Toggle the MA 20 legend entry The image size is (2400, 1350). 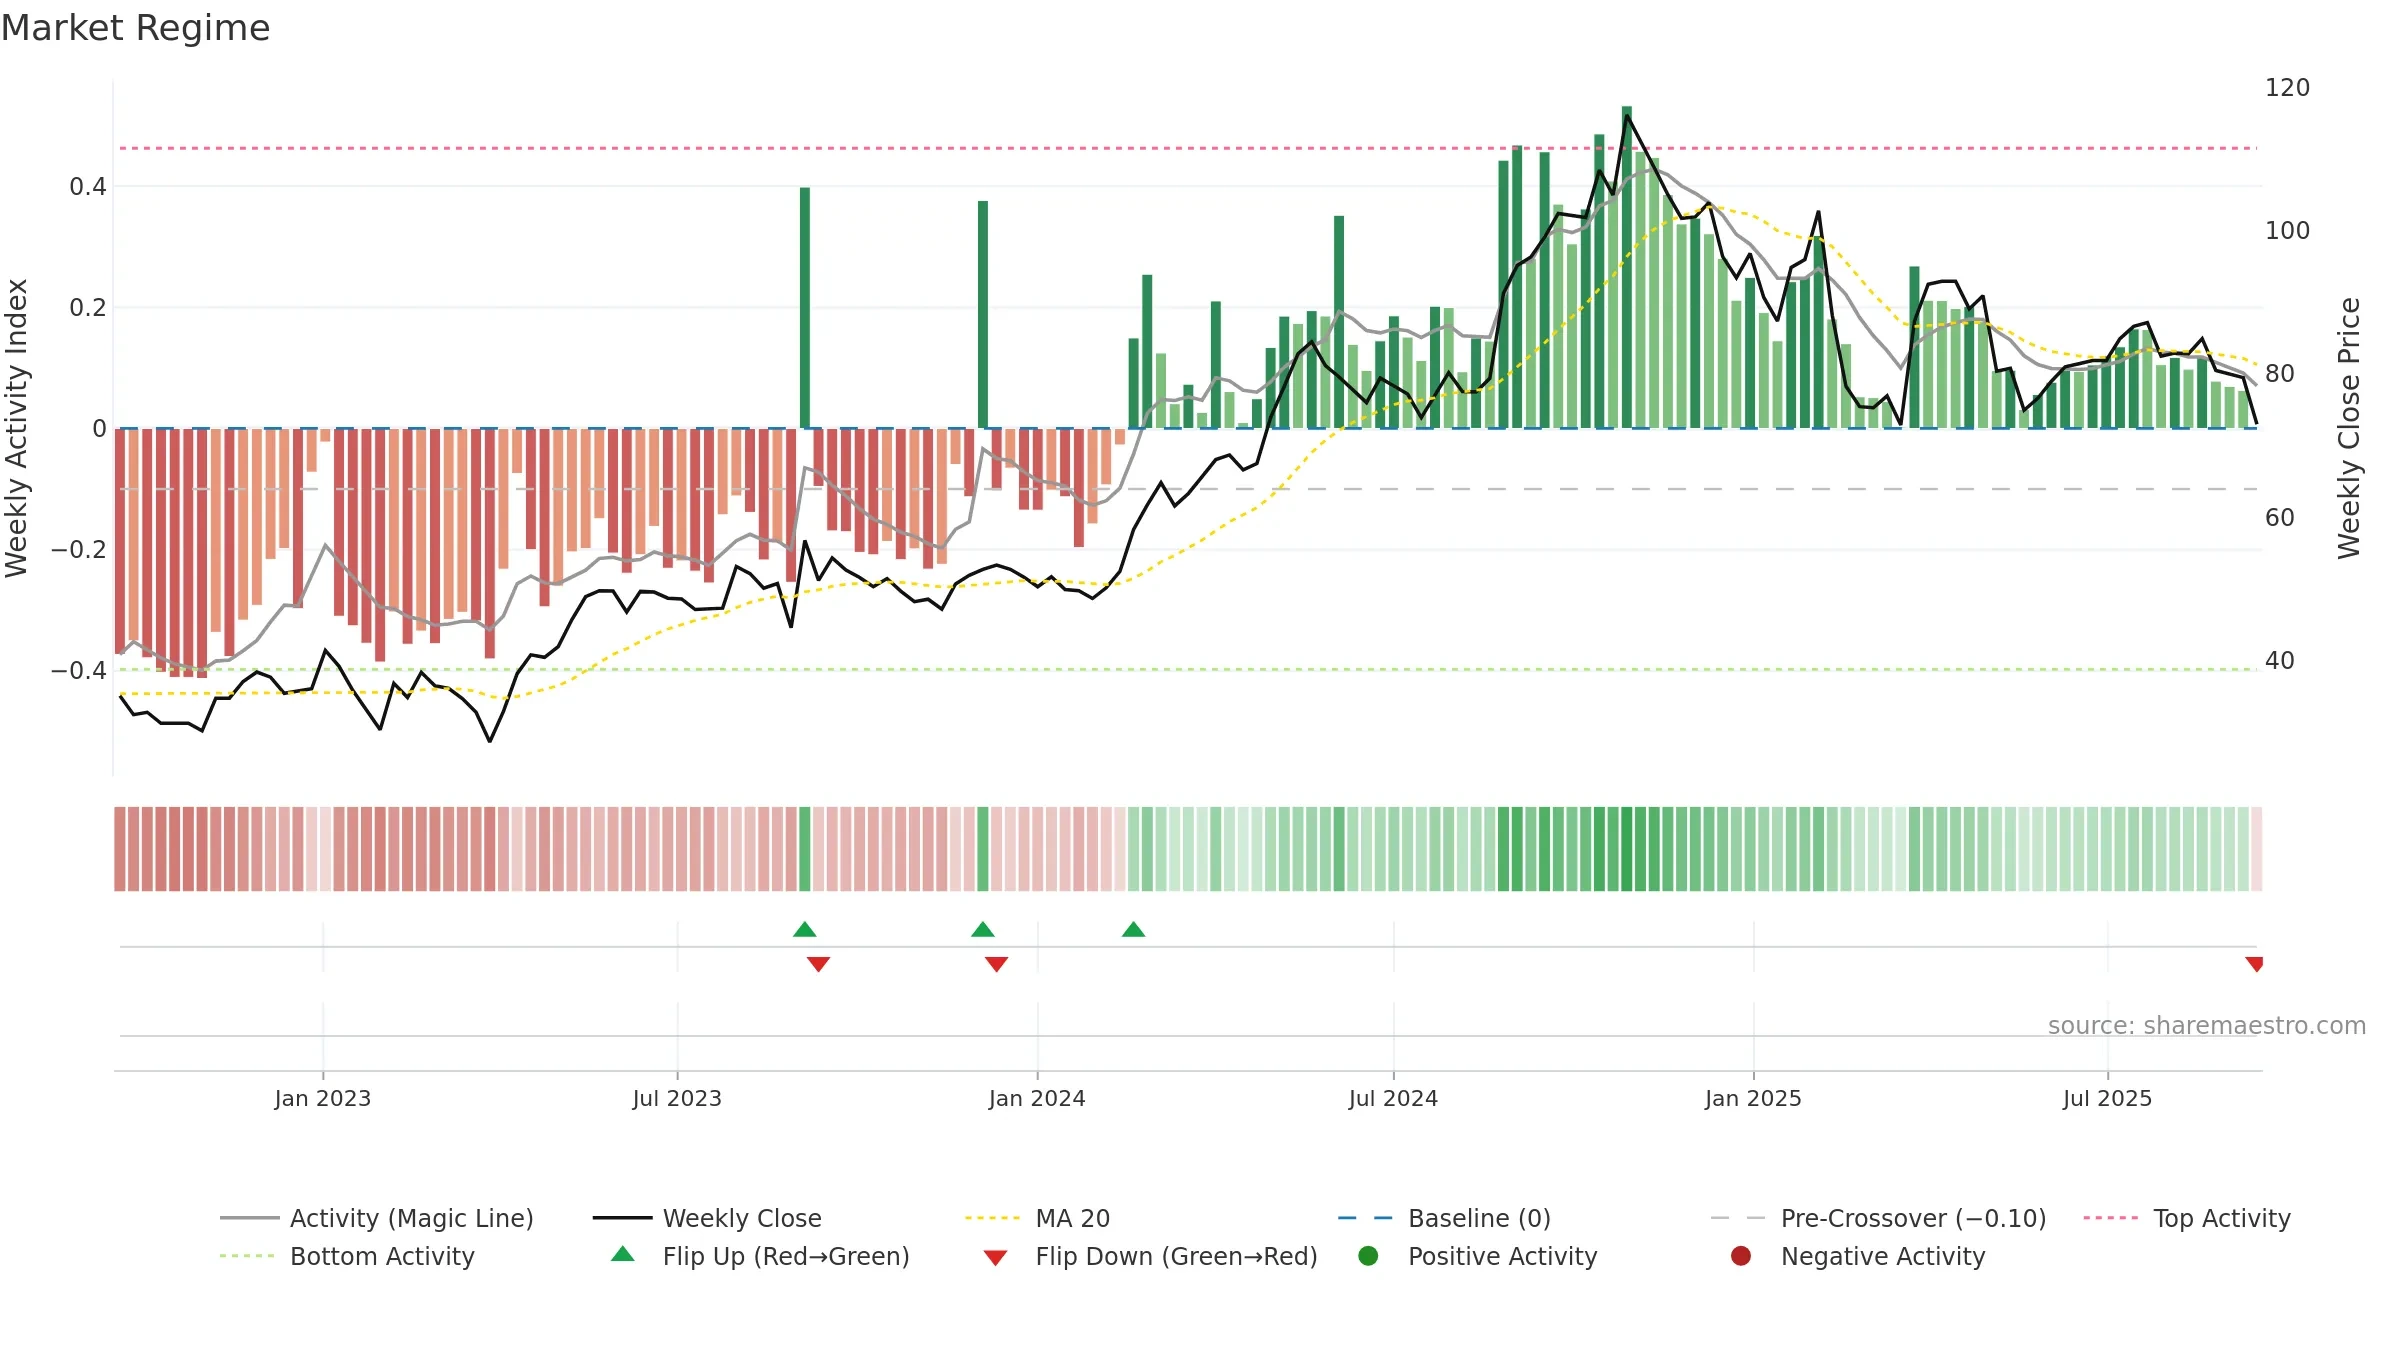[1037, 1218]
